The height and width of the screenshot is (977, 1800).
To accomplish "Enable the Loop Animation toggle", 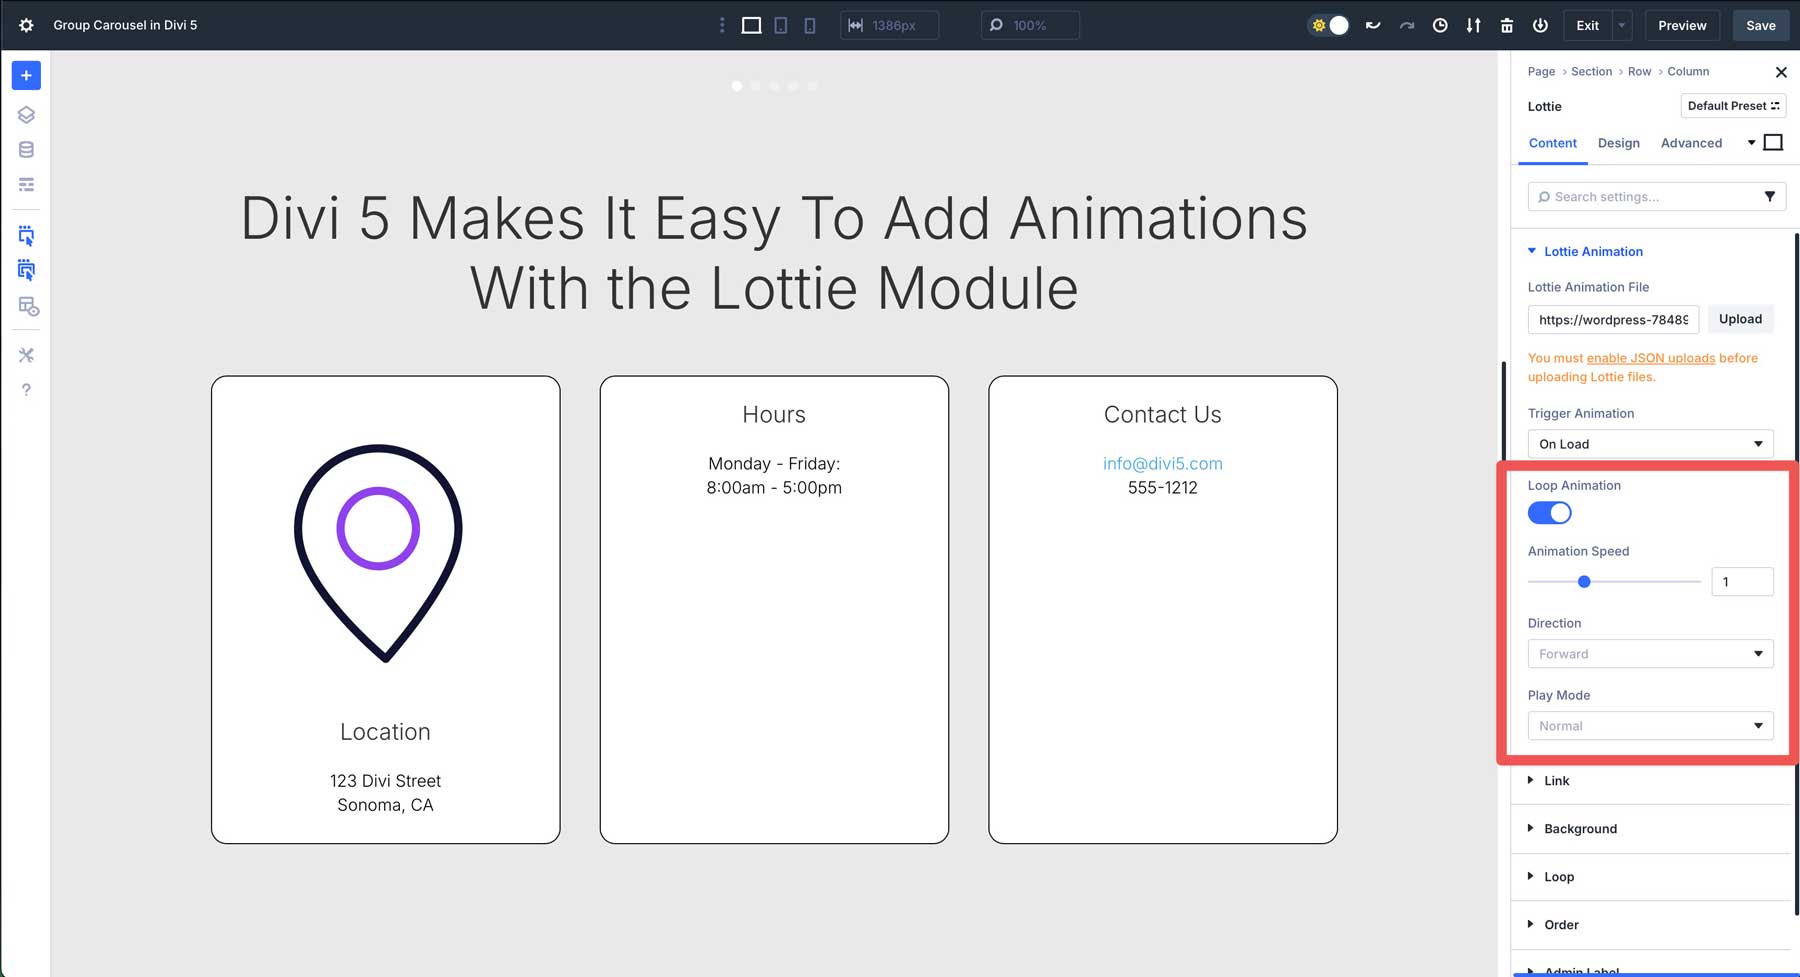I will pyautogui.click(x=1549, y=512).
